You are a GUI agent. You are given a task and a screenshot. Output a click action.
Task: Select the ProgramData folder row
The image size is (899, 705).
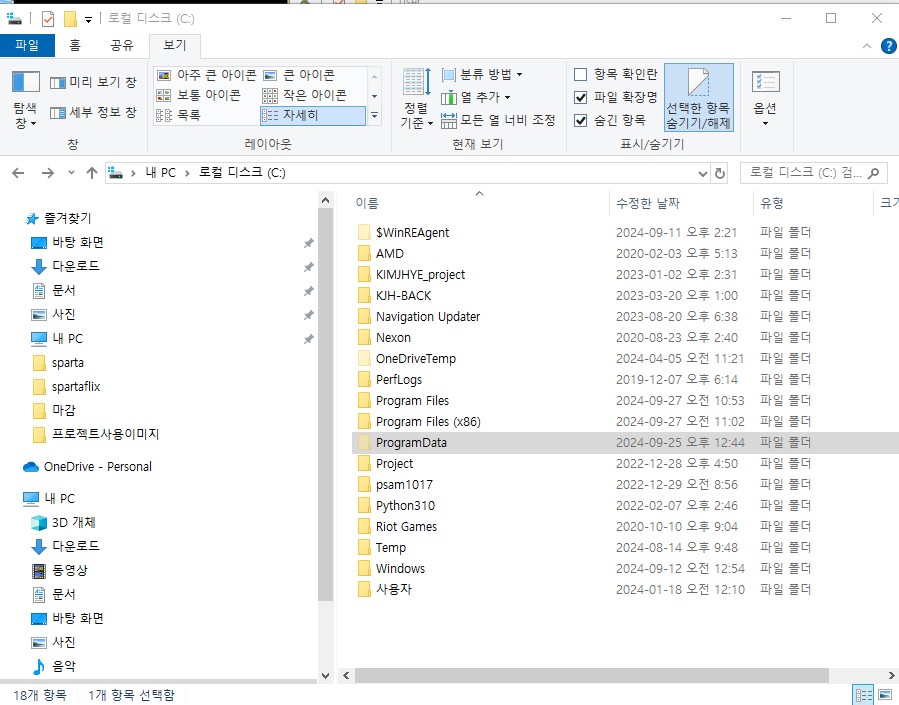(x=625, y=442)
